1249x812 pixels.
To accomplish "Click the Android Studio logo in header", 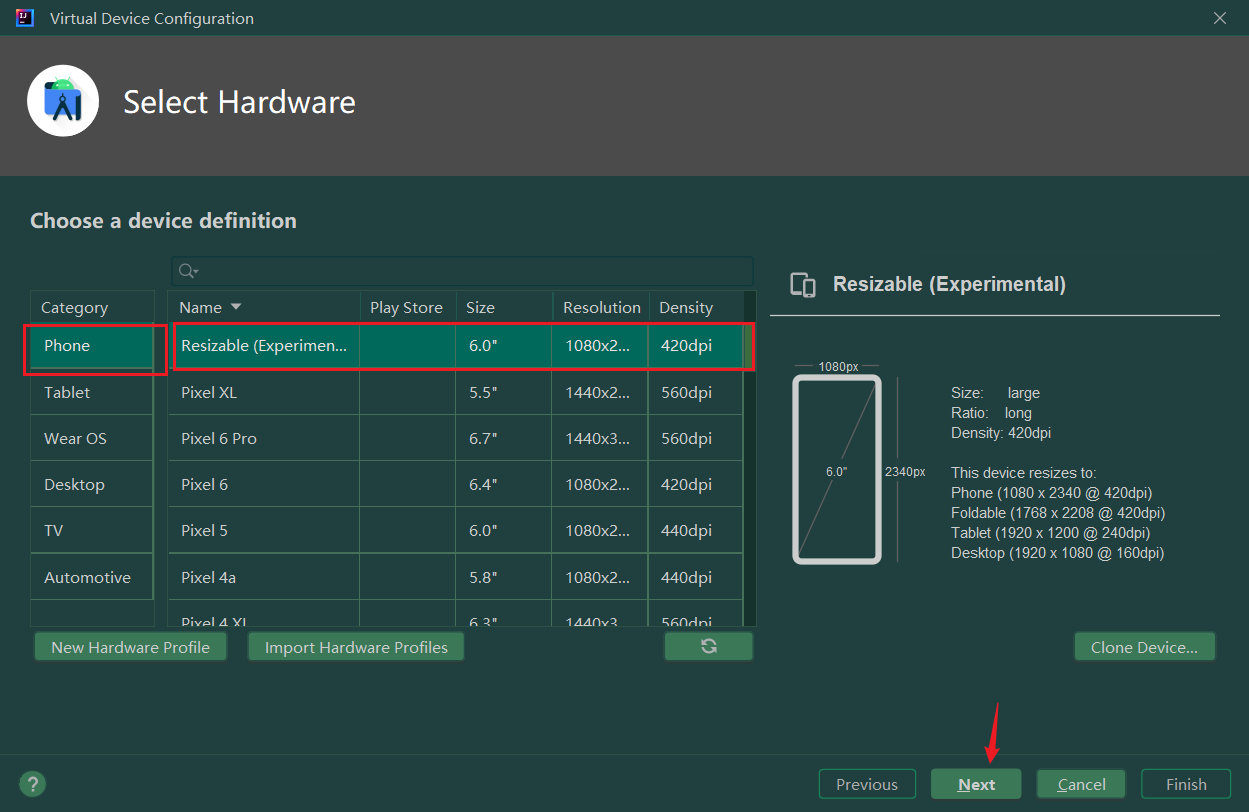I will (x=63, y=101).
